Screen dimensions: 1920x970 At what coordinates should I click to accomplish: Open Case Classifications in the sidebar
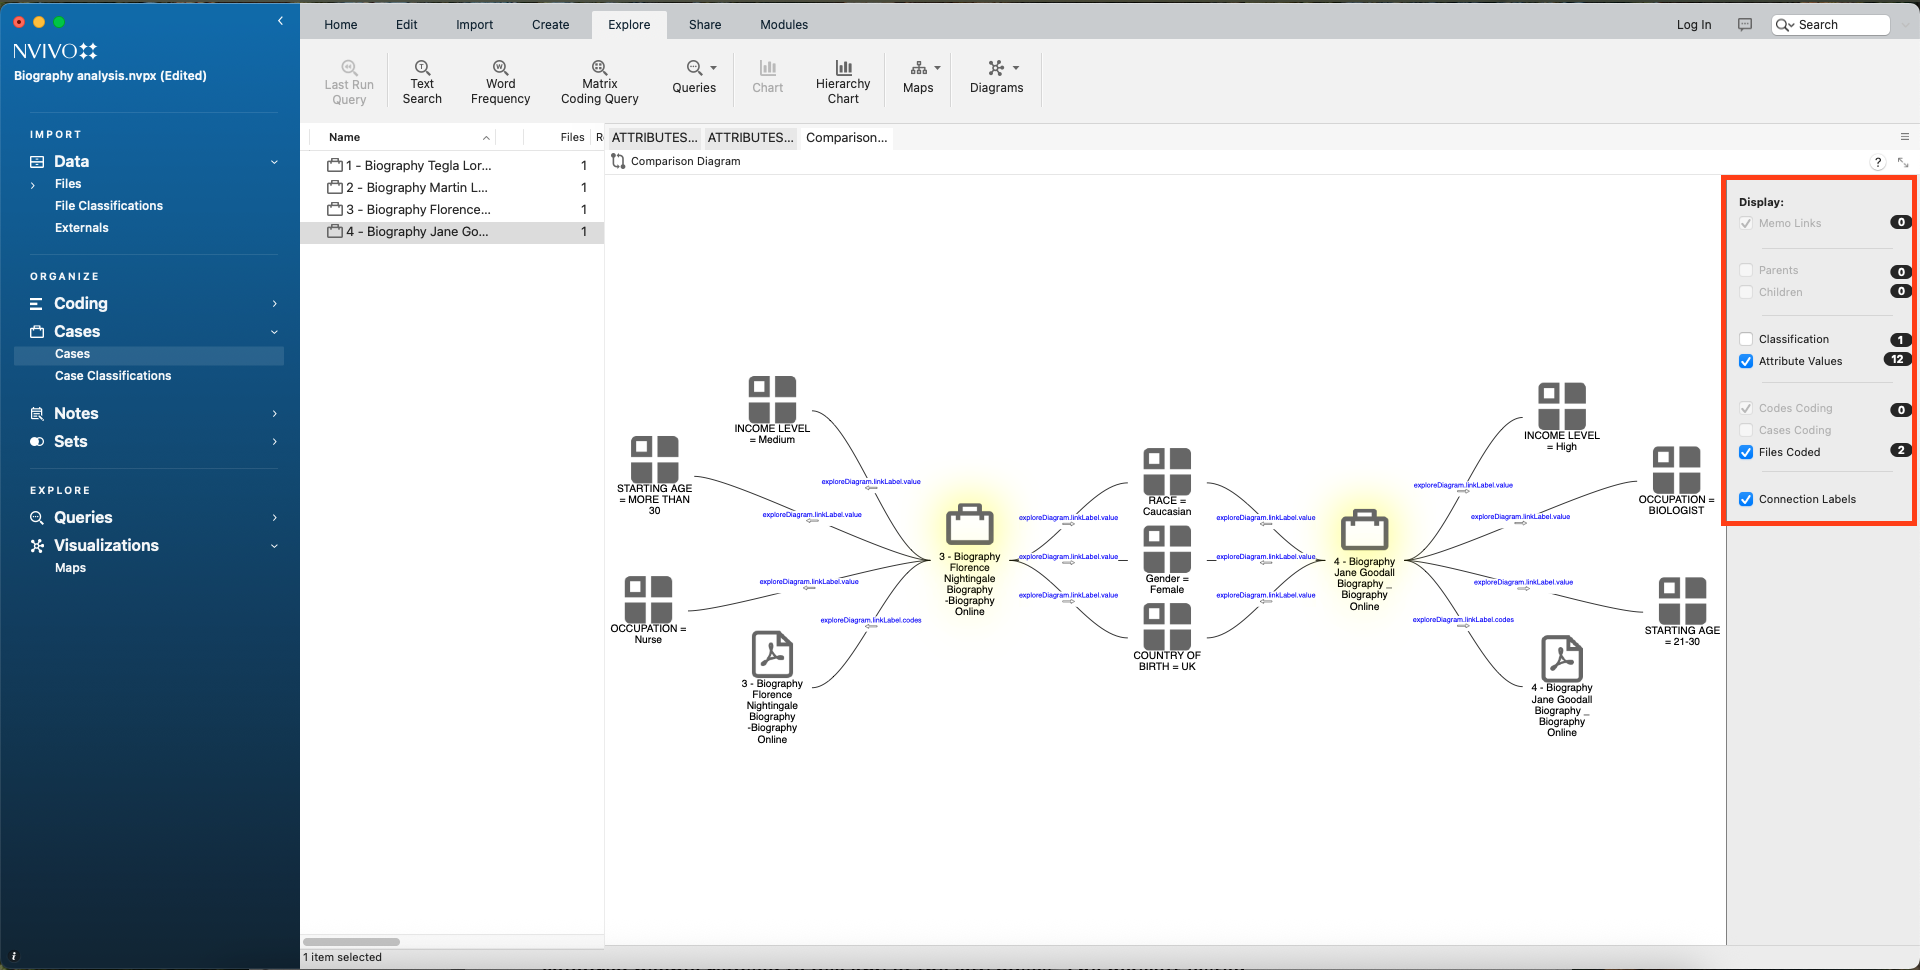[113, 376]
